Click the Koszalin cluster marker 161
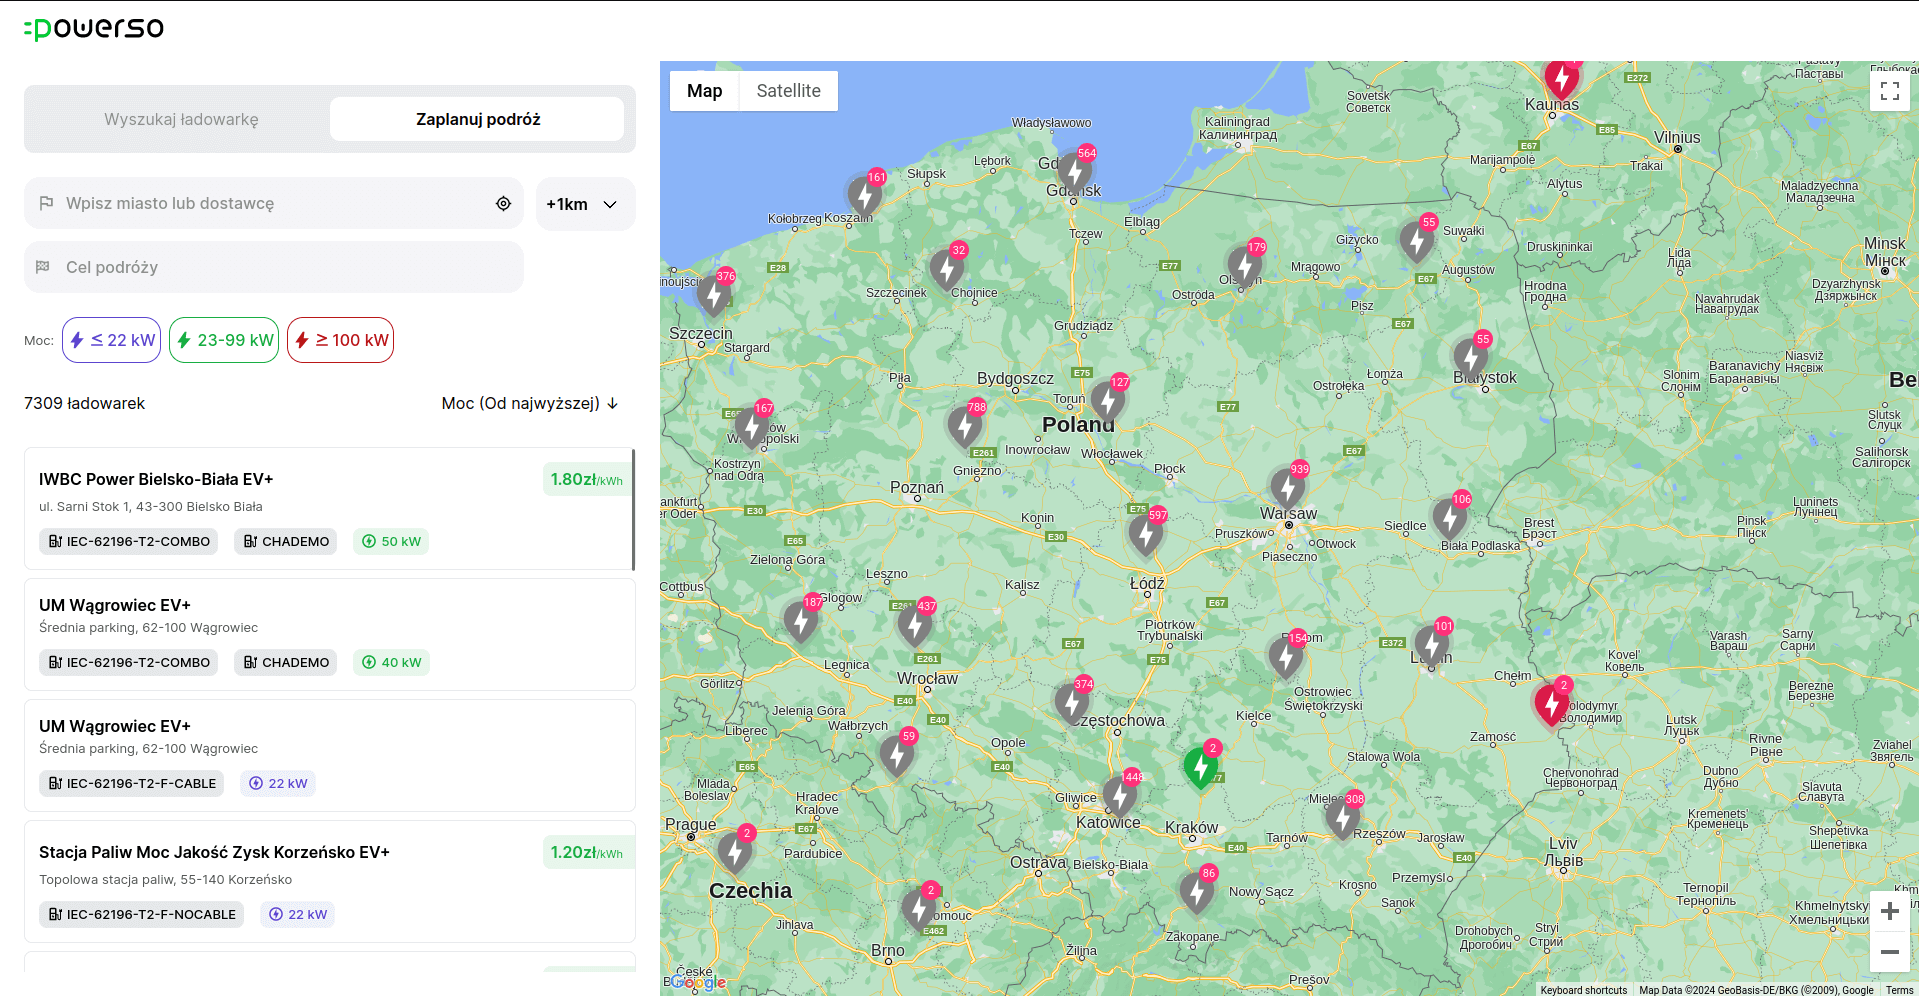This screenshot has height=996, width=1919. pyautogui.click(x=866, y=196)
